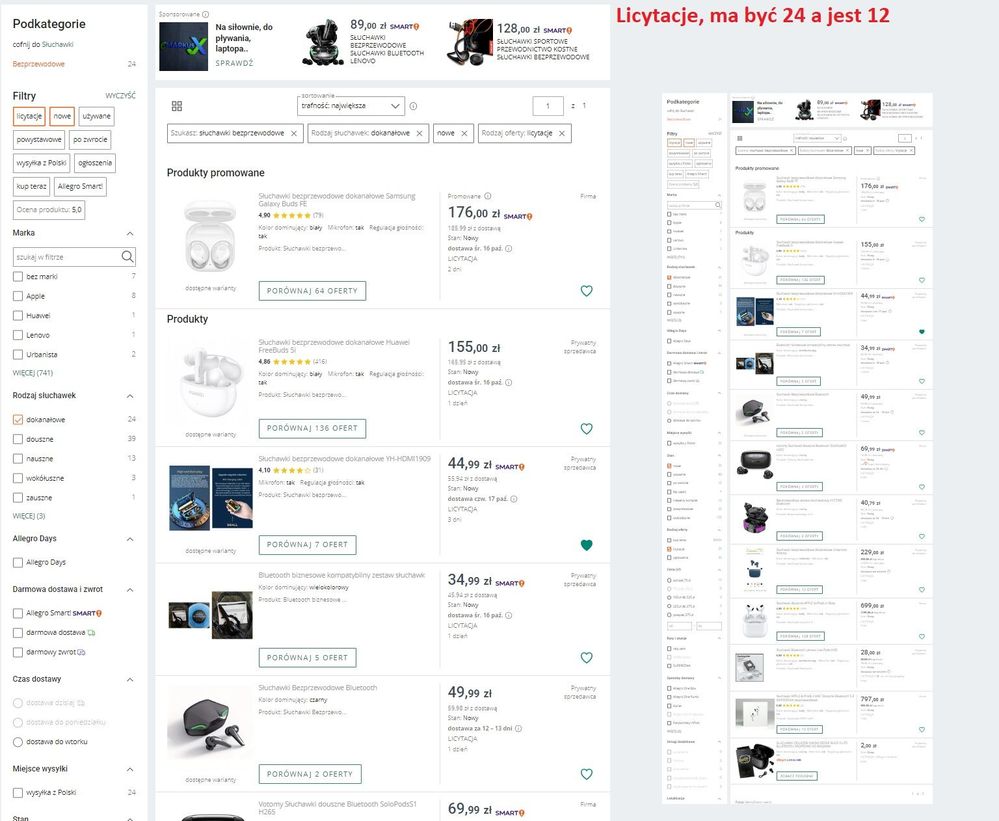Remove the 'Rodzaj oferty: licytacje' tag with its X
This screenshot has width=999, height=821.
562,133
